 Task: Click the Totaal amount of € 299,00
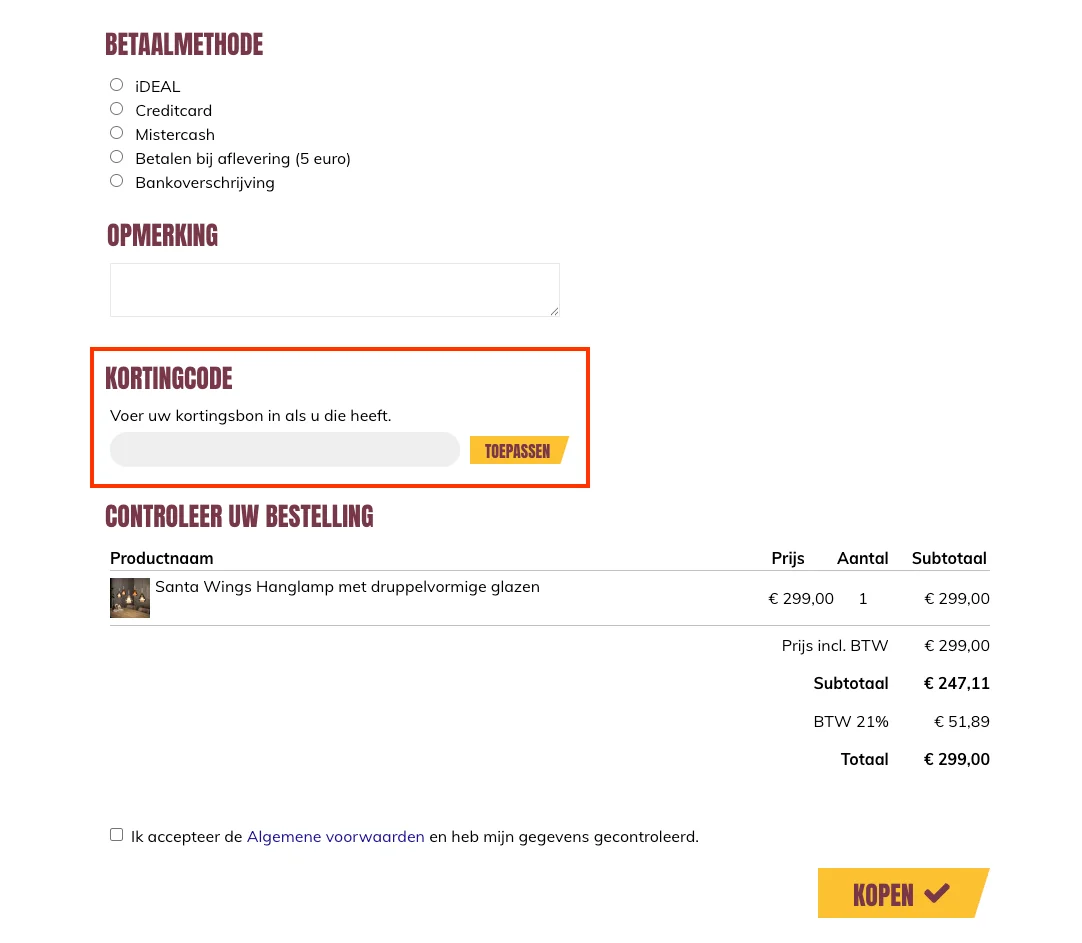[956, 759]
